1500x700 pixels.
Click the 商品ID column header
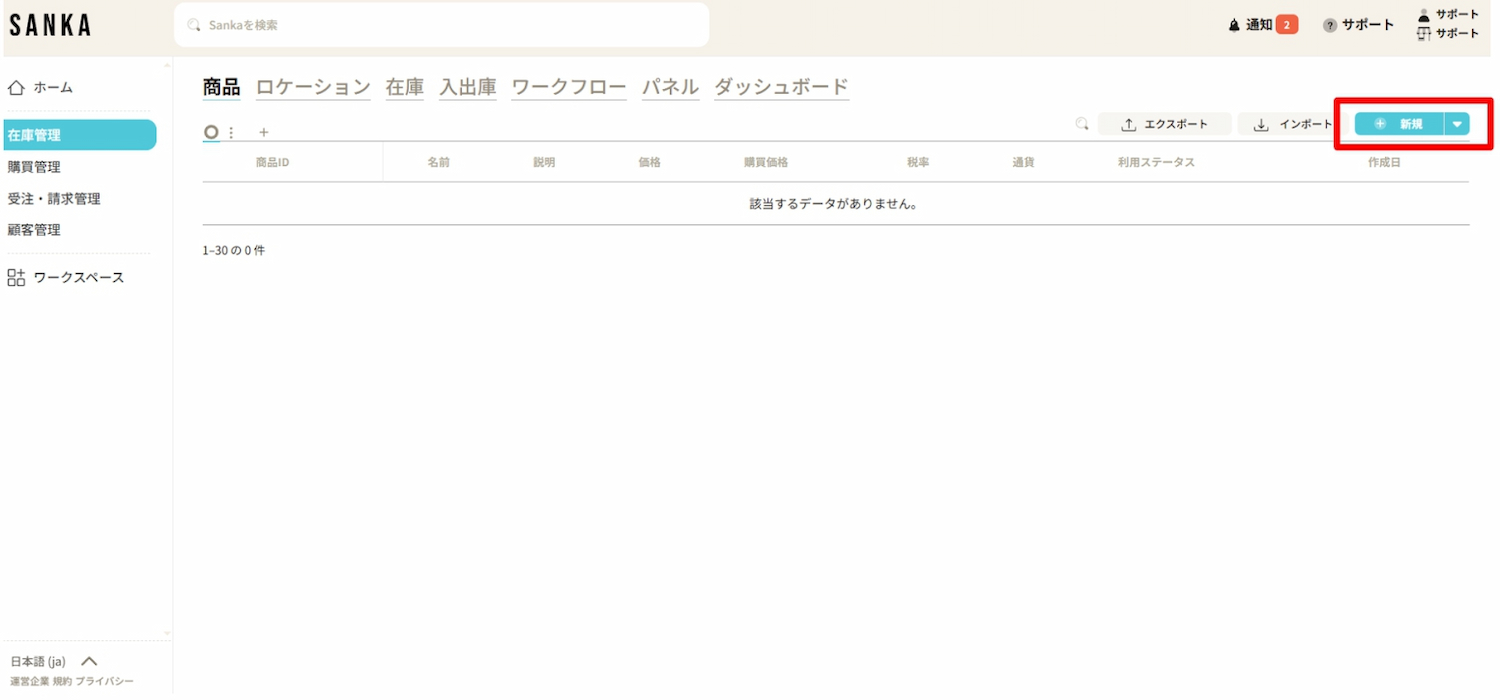[x=272, y=162]
